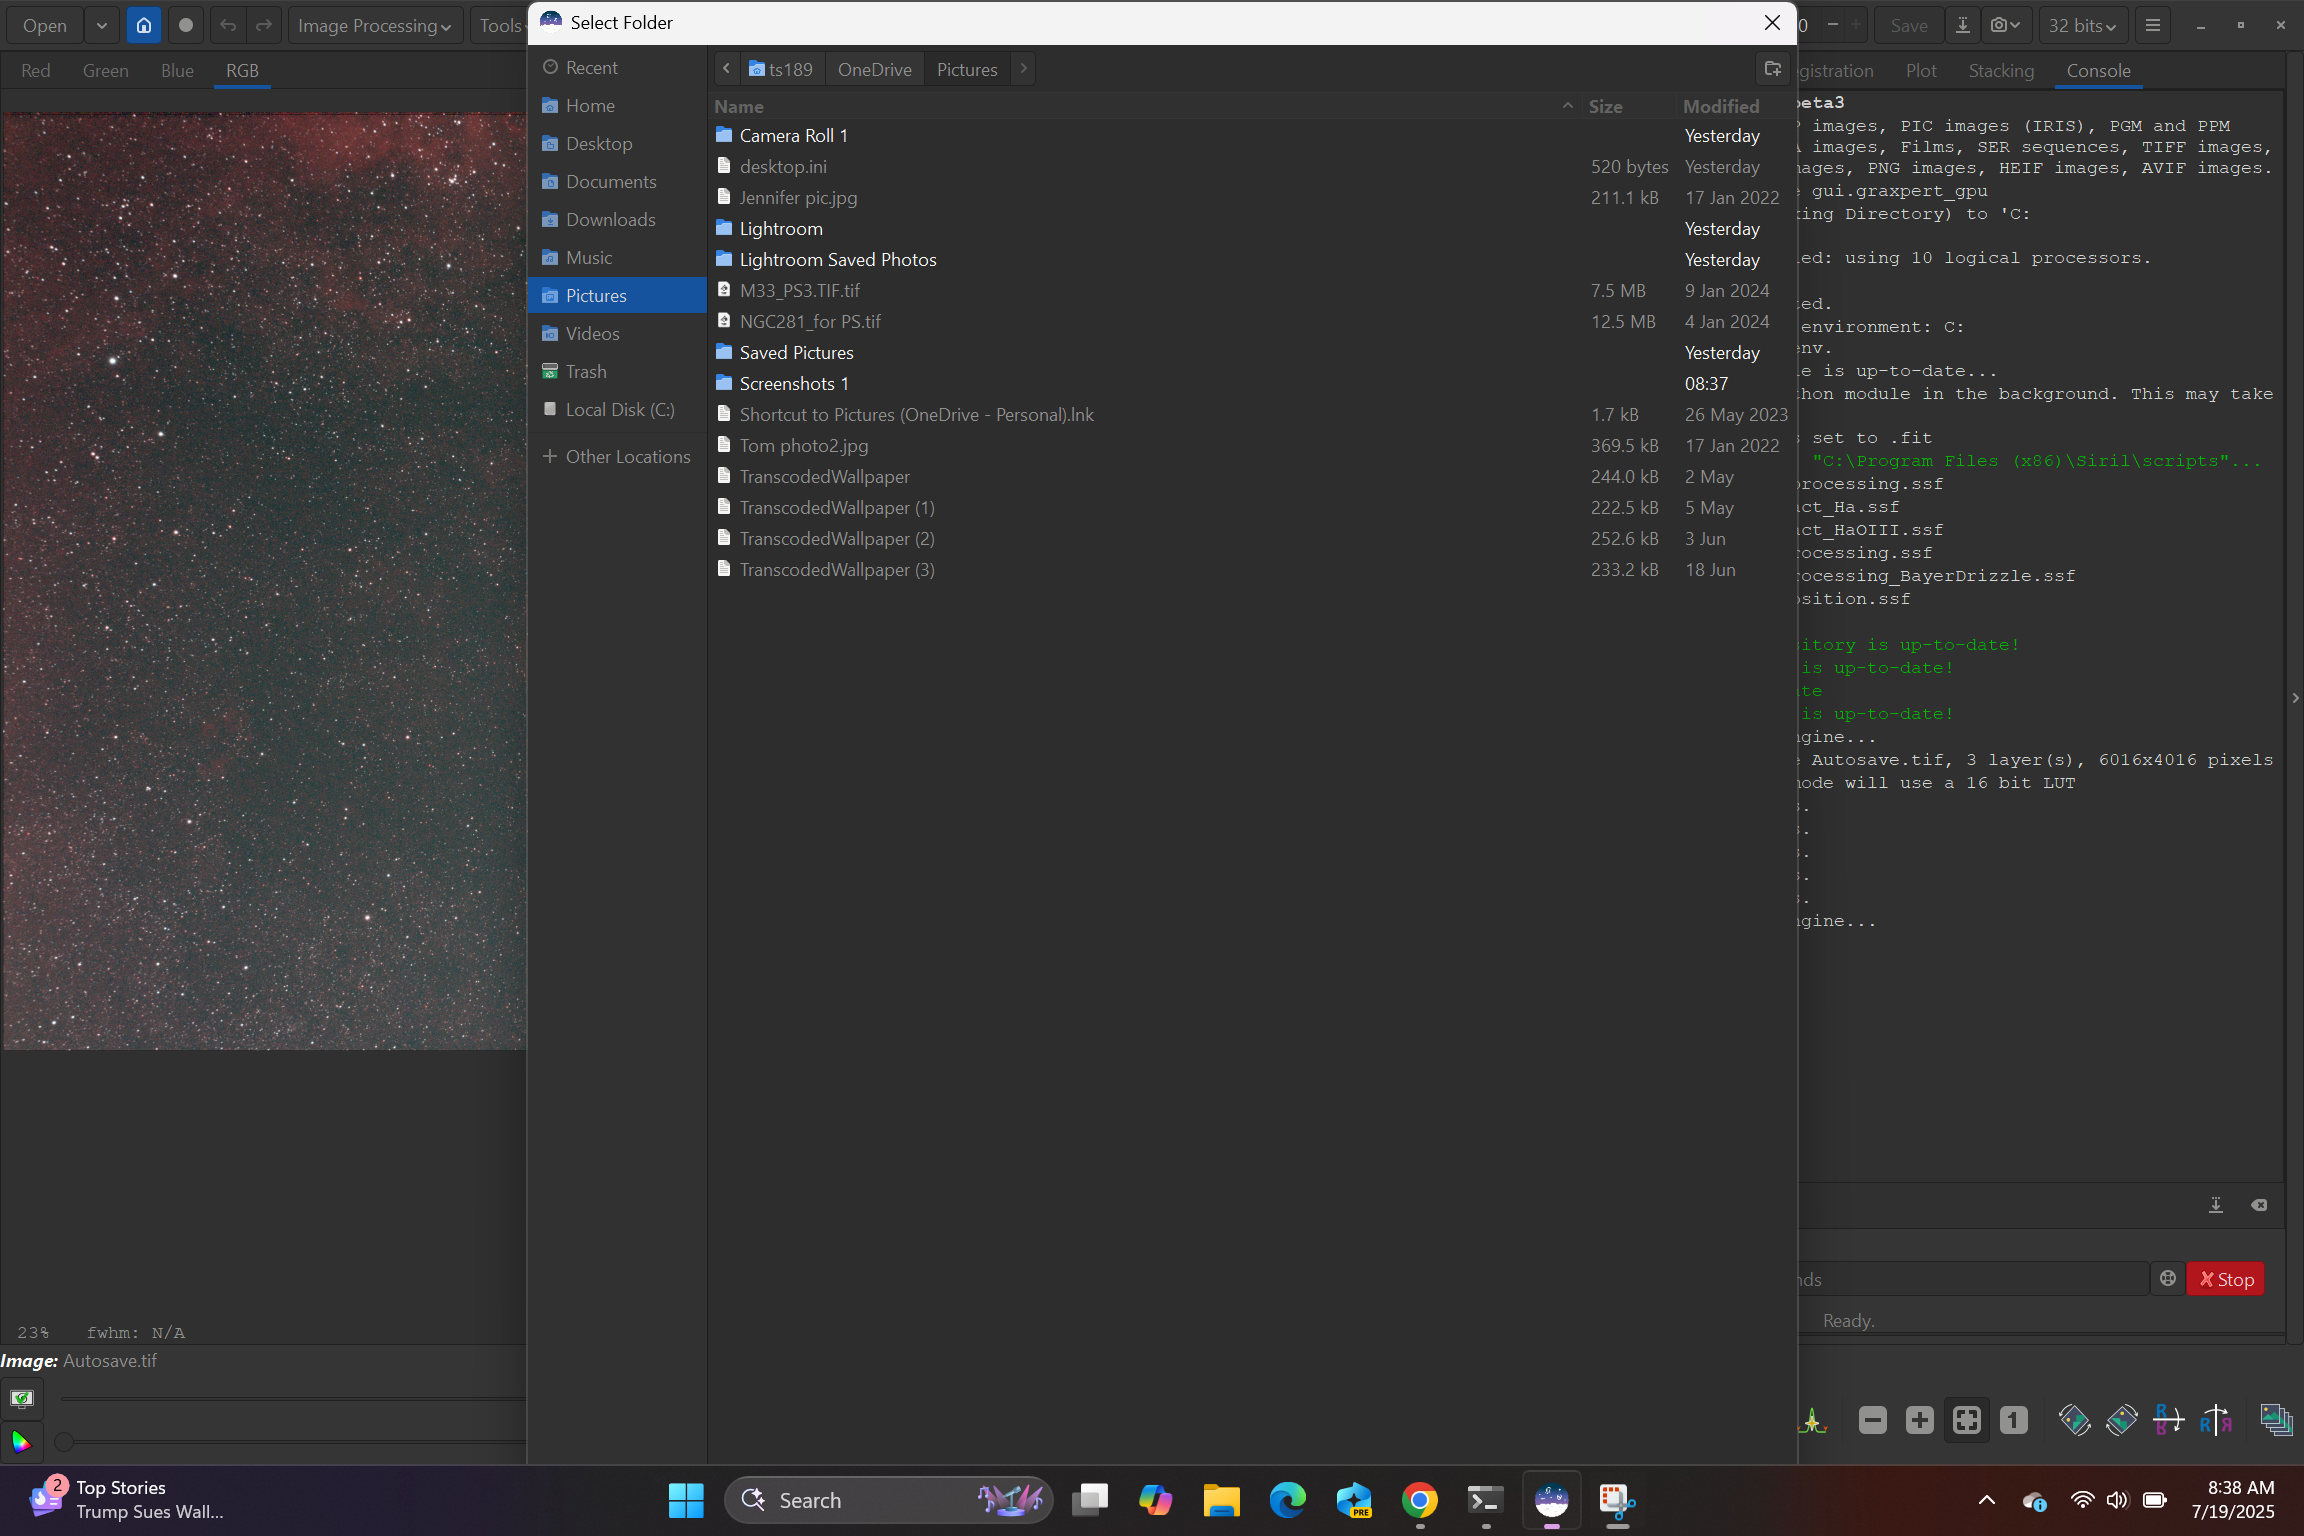Open the 32 bits dropdown
2304x1536 pixels.
pos(2083,25)
